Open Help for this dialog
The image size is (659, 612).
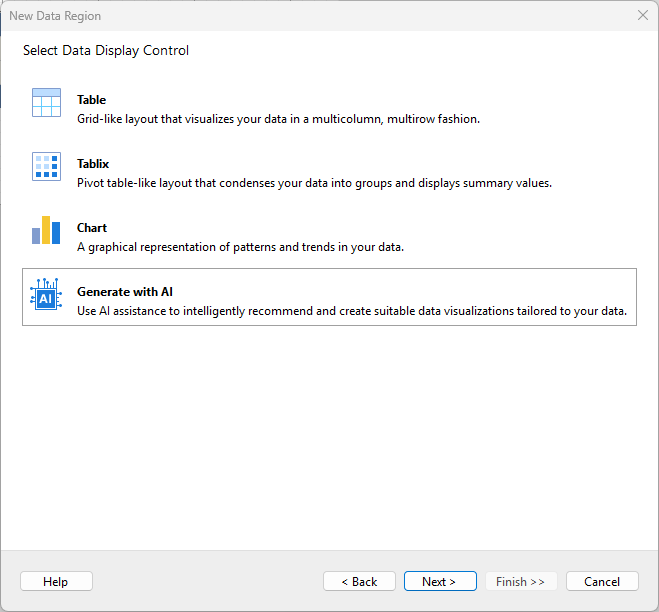pyautogui.click(x=56, y=581)
